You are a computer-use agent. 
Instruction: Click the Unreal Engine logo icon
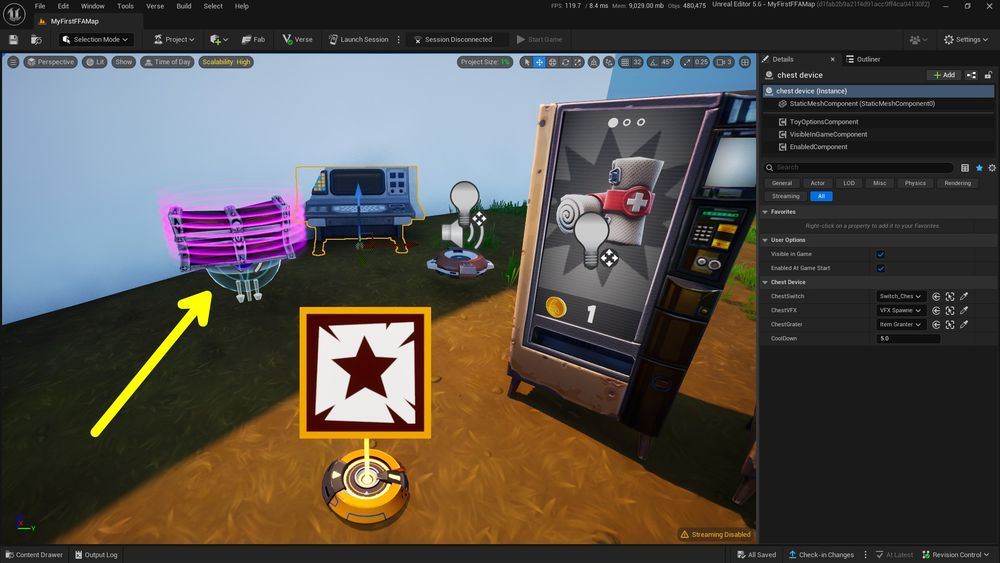pos(14,13)
